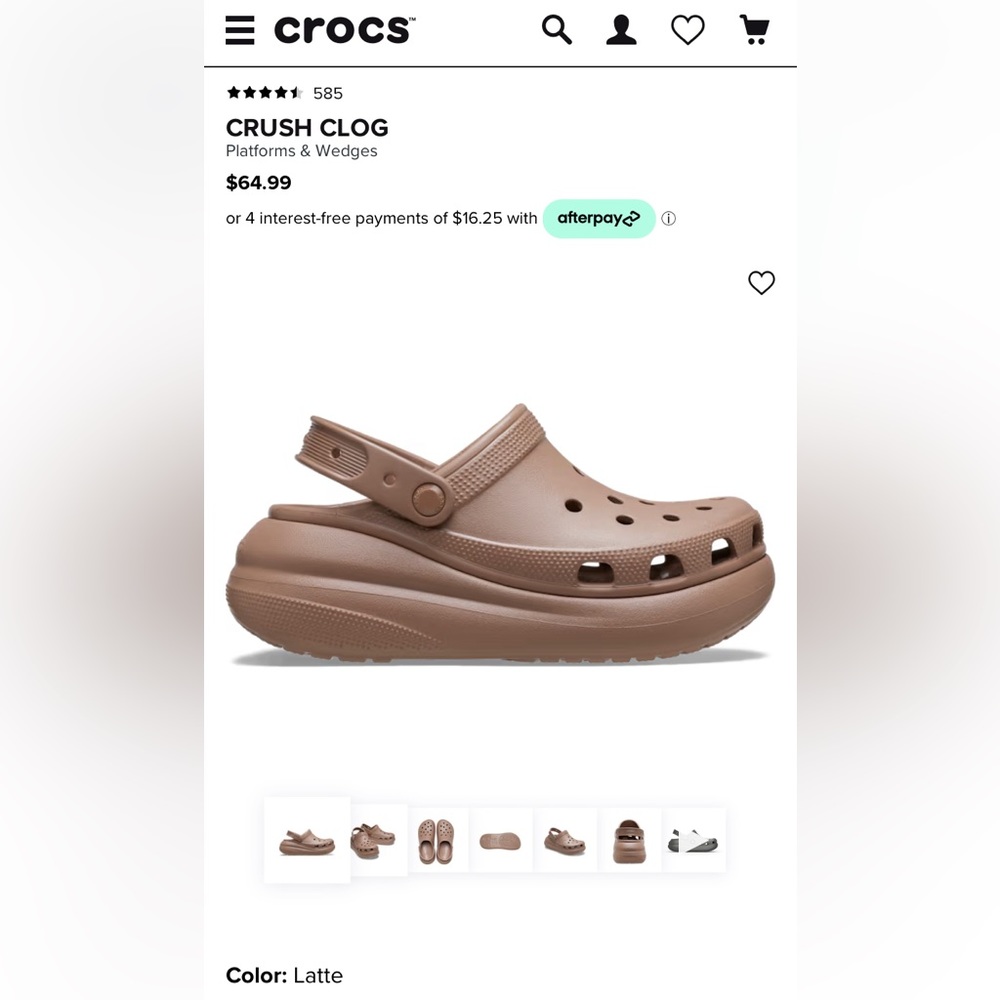Open the search icon
This screenshot has height=1000, width=1000.
(556, 30)
